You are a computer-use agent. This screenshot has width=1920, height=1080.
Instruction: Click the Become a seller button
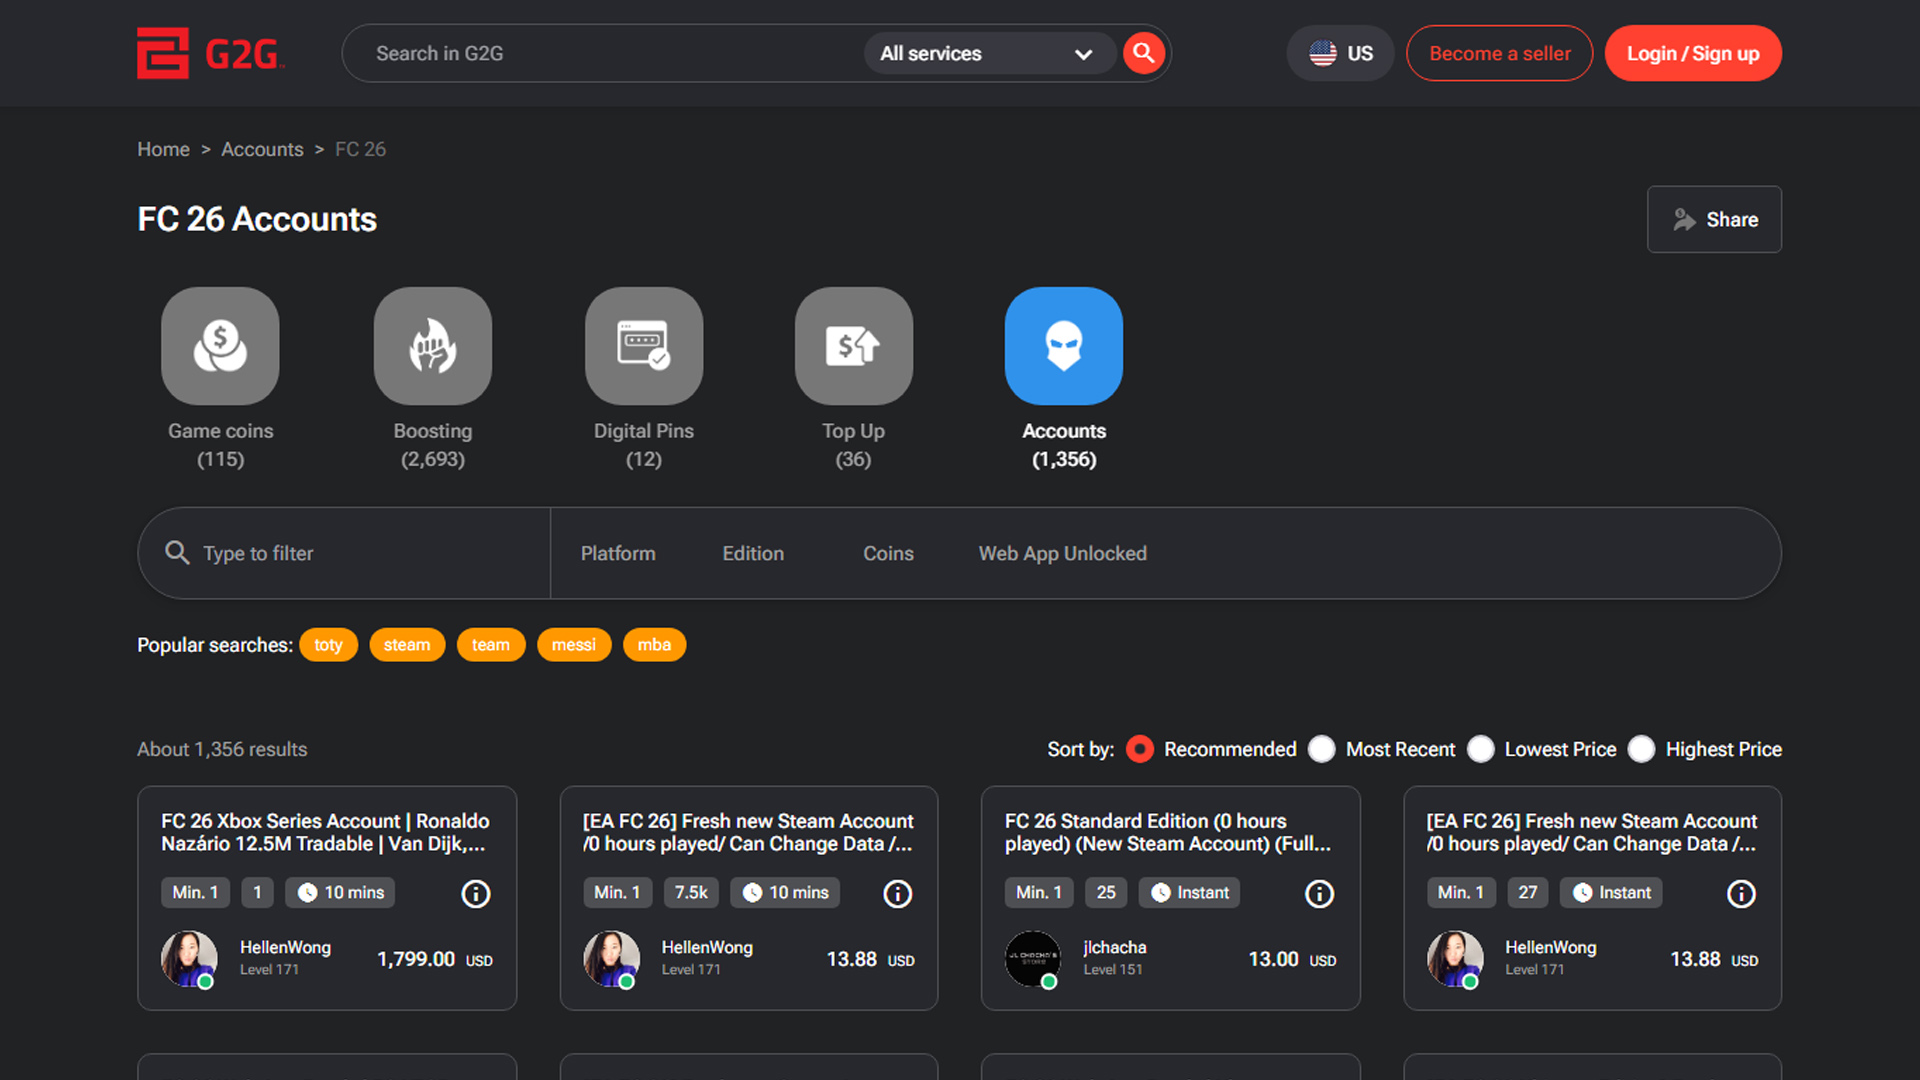[x=1499, y=54]
